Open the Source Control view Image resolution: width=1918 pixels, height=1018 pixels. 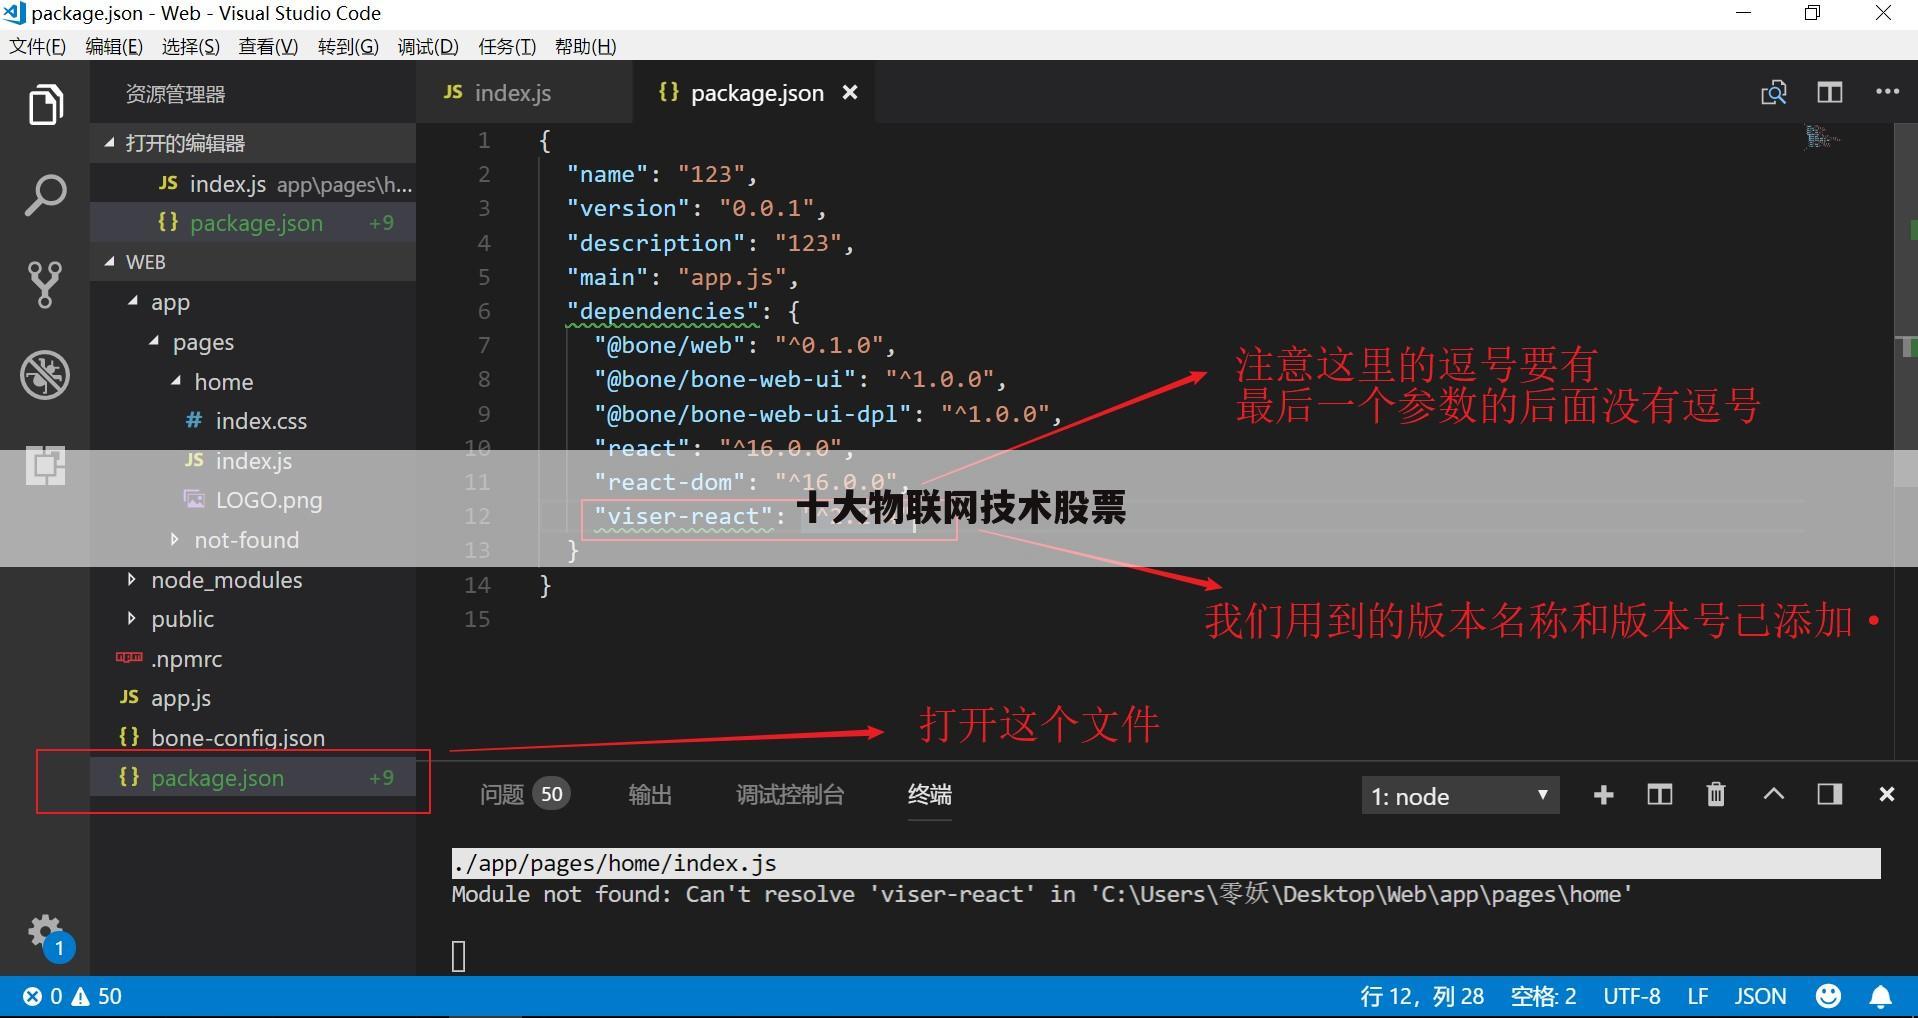(45, 285)
